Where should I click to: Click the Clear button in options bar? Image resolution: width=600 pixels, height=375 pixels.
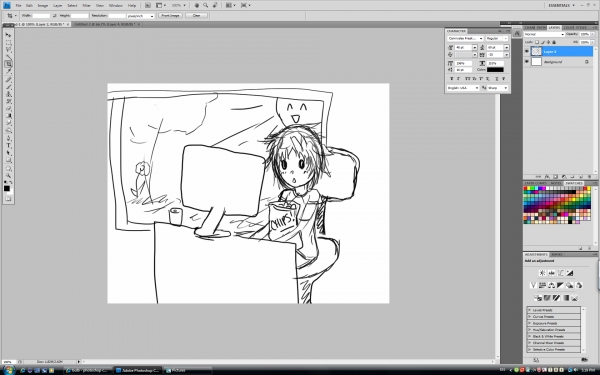[196, 15]
